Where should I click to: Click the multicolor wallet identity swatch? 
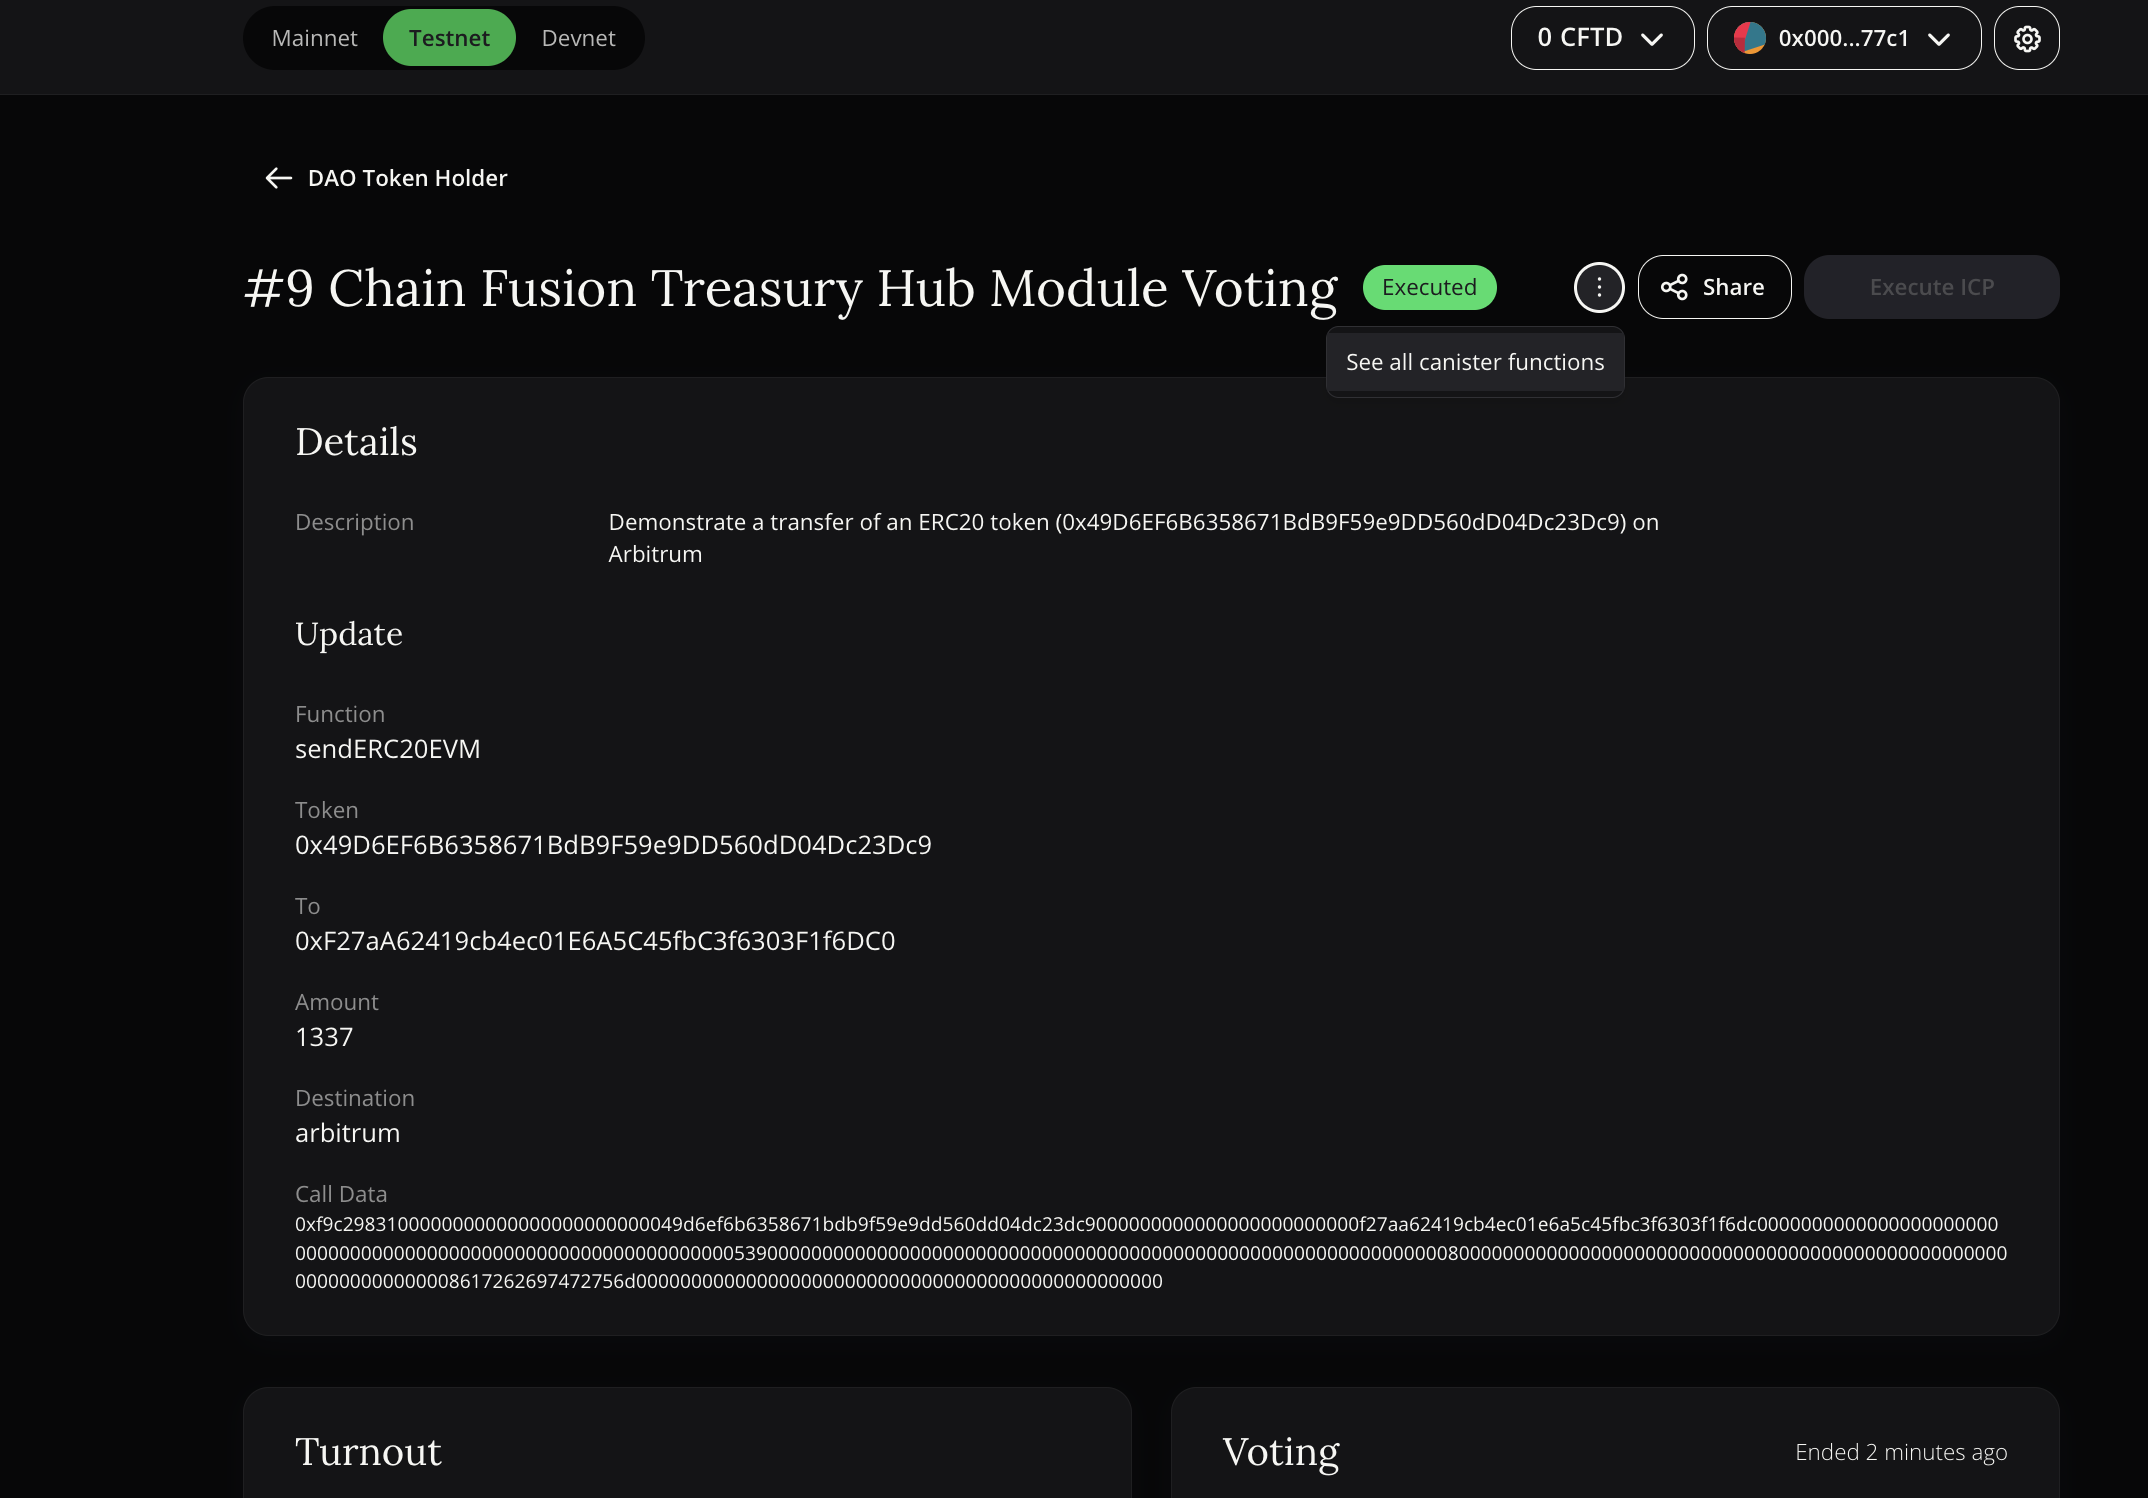click(x=1750, y=38)
